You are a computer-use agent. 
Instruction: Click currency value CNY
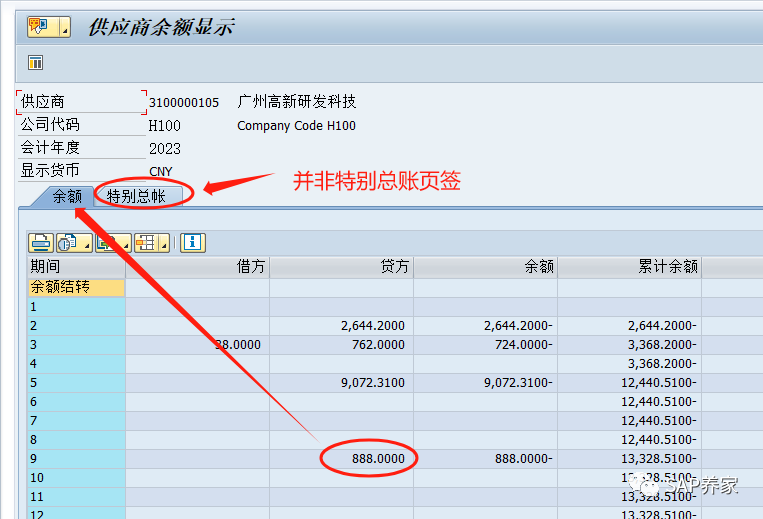pos(161,172)
